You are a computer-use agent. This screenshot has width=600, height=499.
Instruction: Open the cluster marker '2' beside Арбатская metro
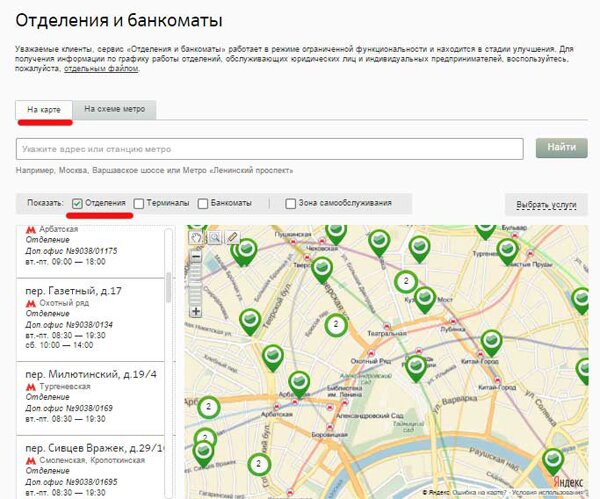coord(209,406)
